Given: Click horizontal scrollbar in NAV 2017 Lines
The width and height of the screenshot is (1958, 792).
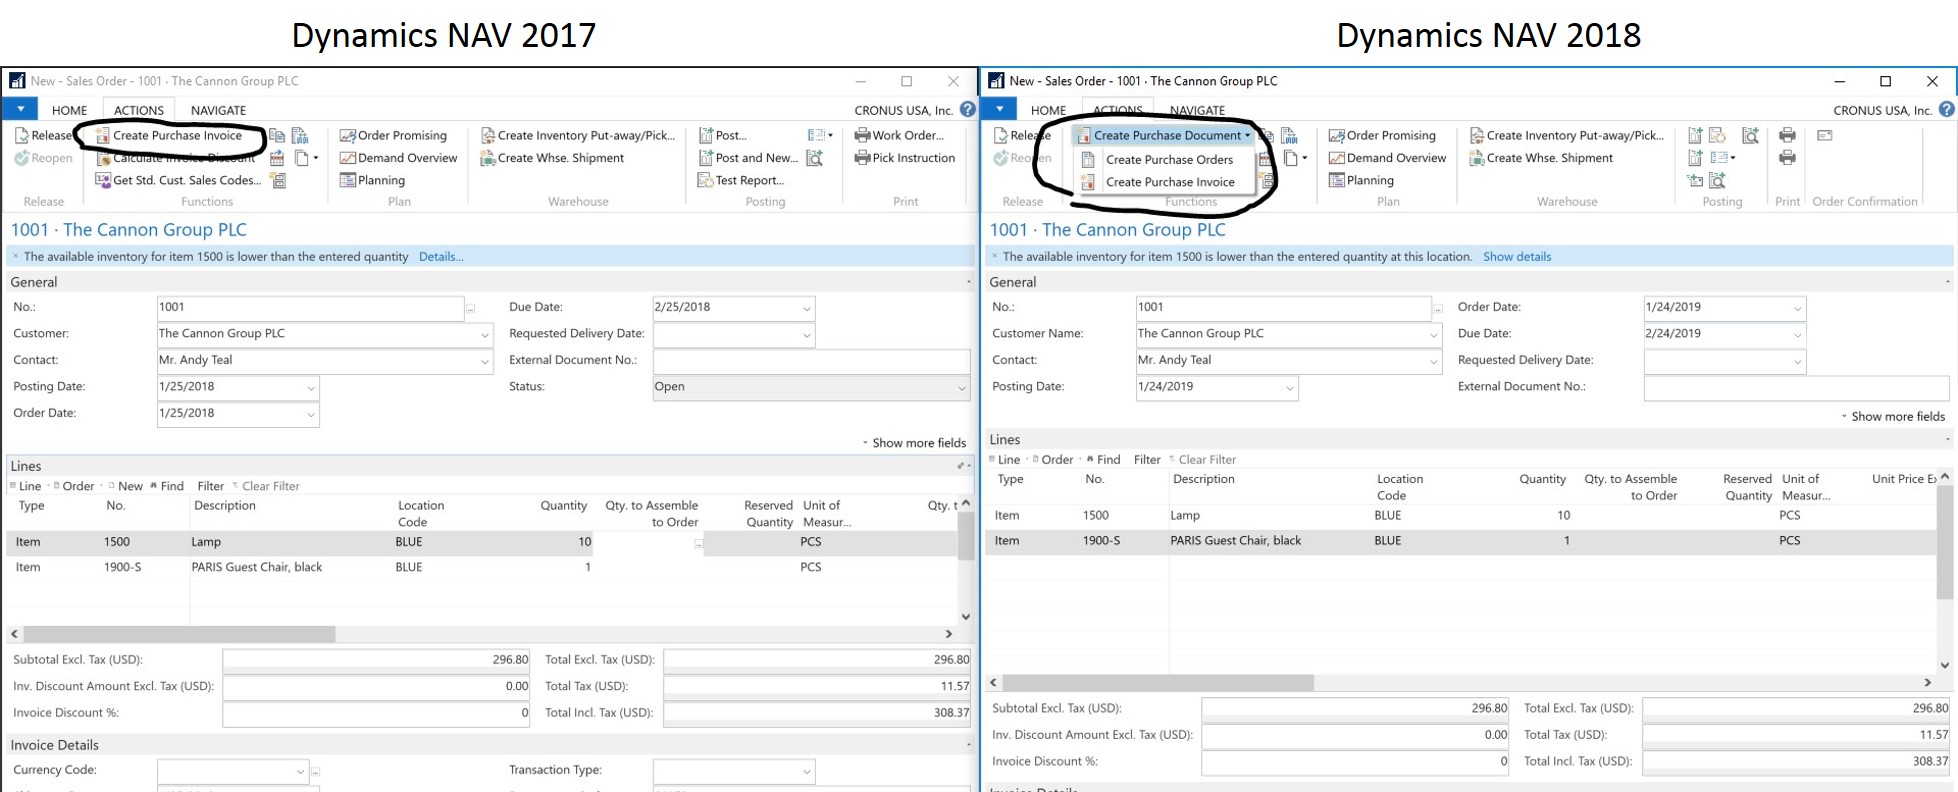Looking at the screenshot, I should point(180,634).
